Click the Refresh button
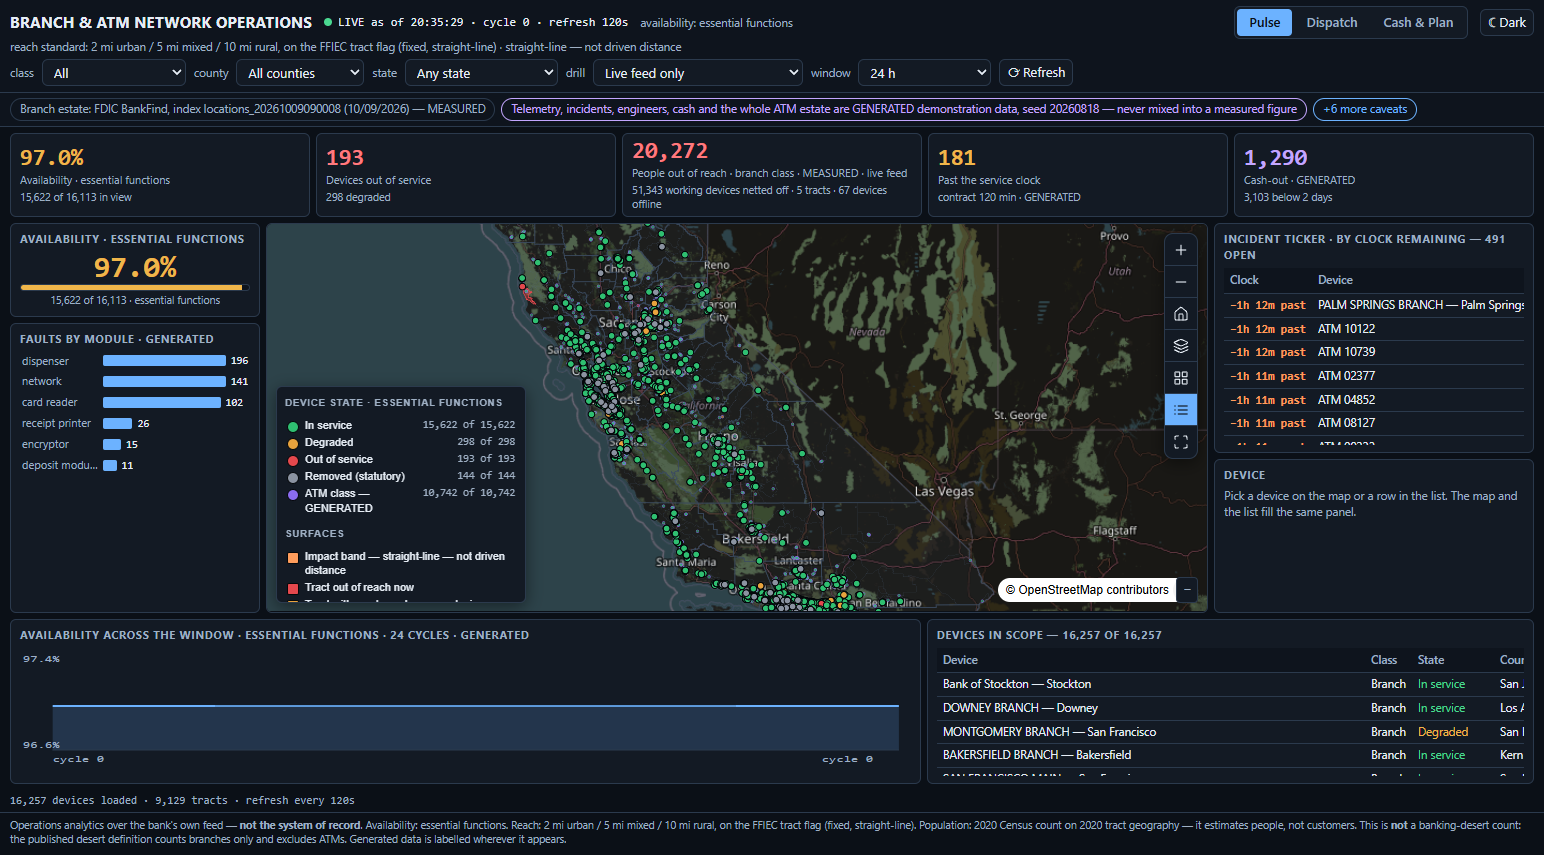This screenshot has width=1544, height=855. pyautogui.click(x=1036, y=72)
